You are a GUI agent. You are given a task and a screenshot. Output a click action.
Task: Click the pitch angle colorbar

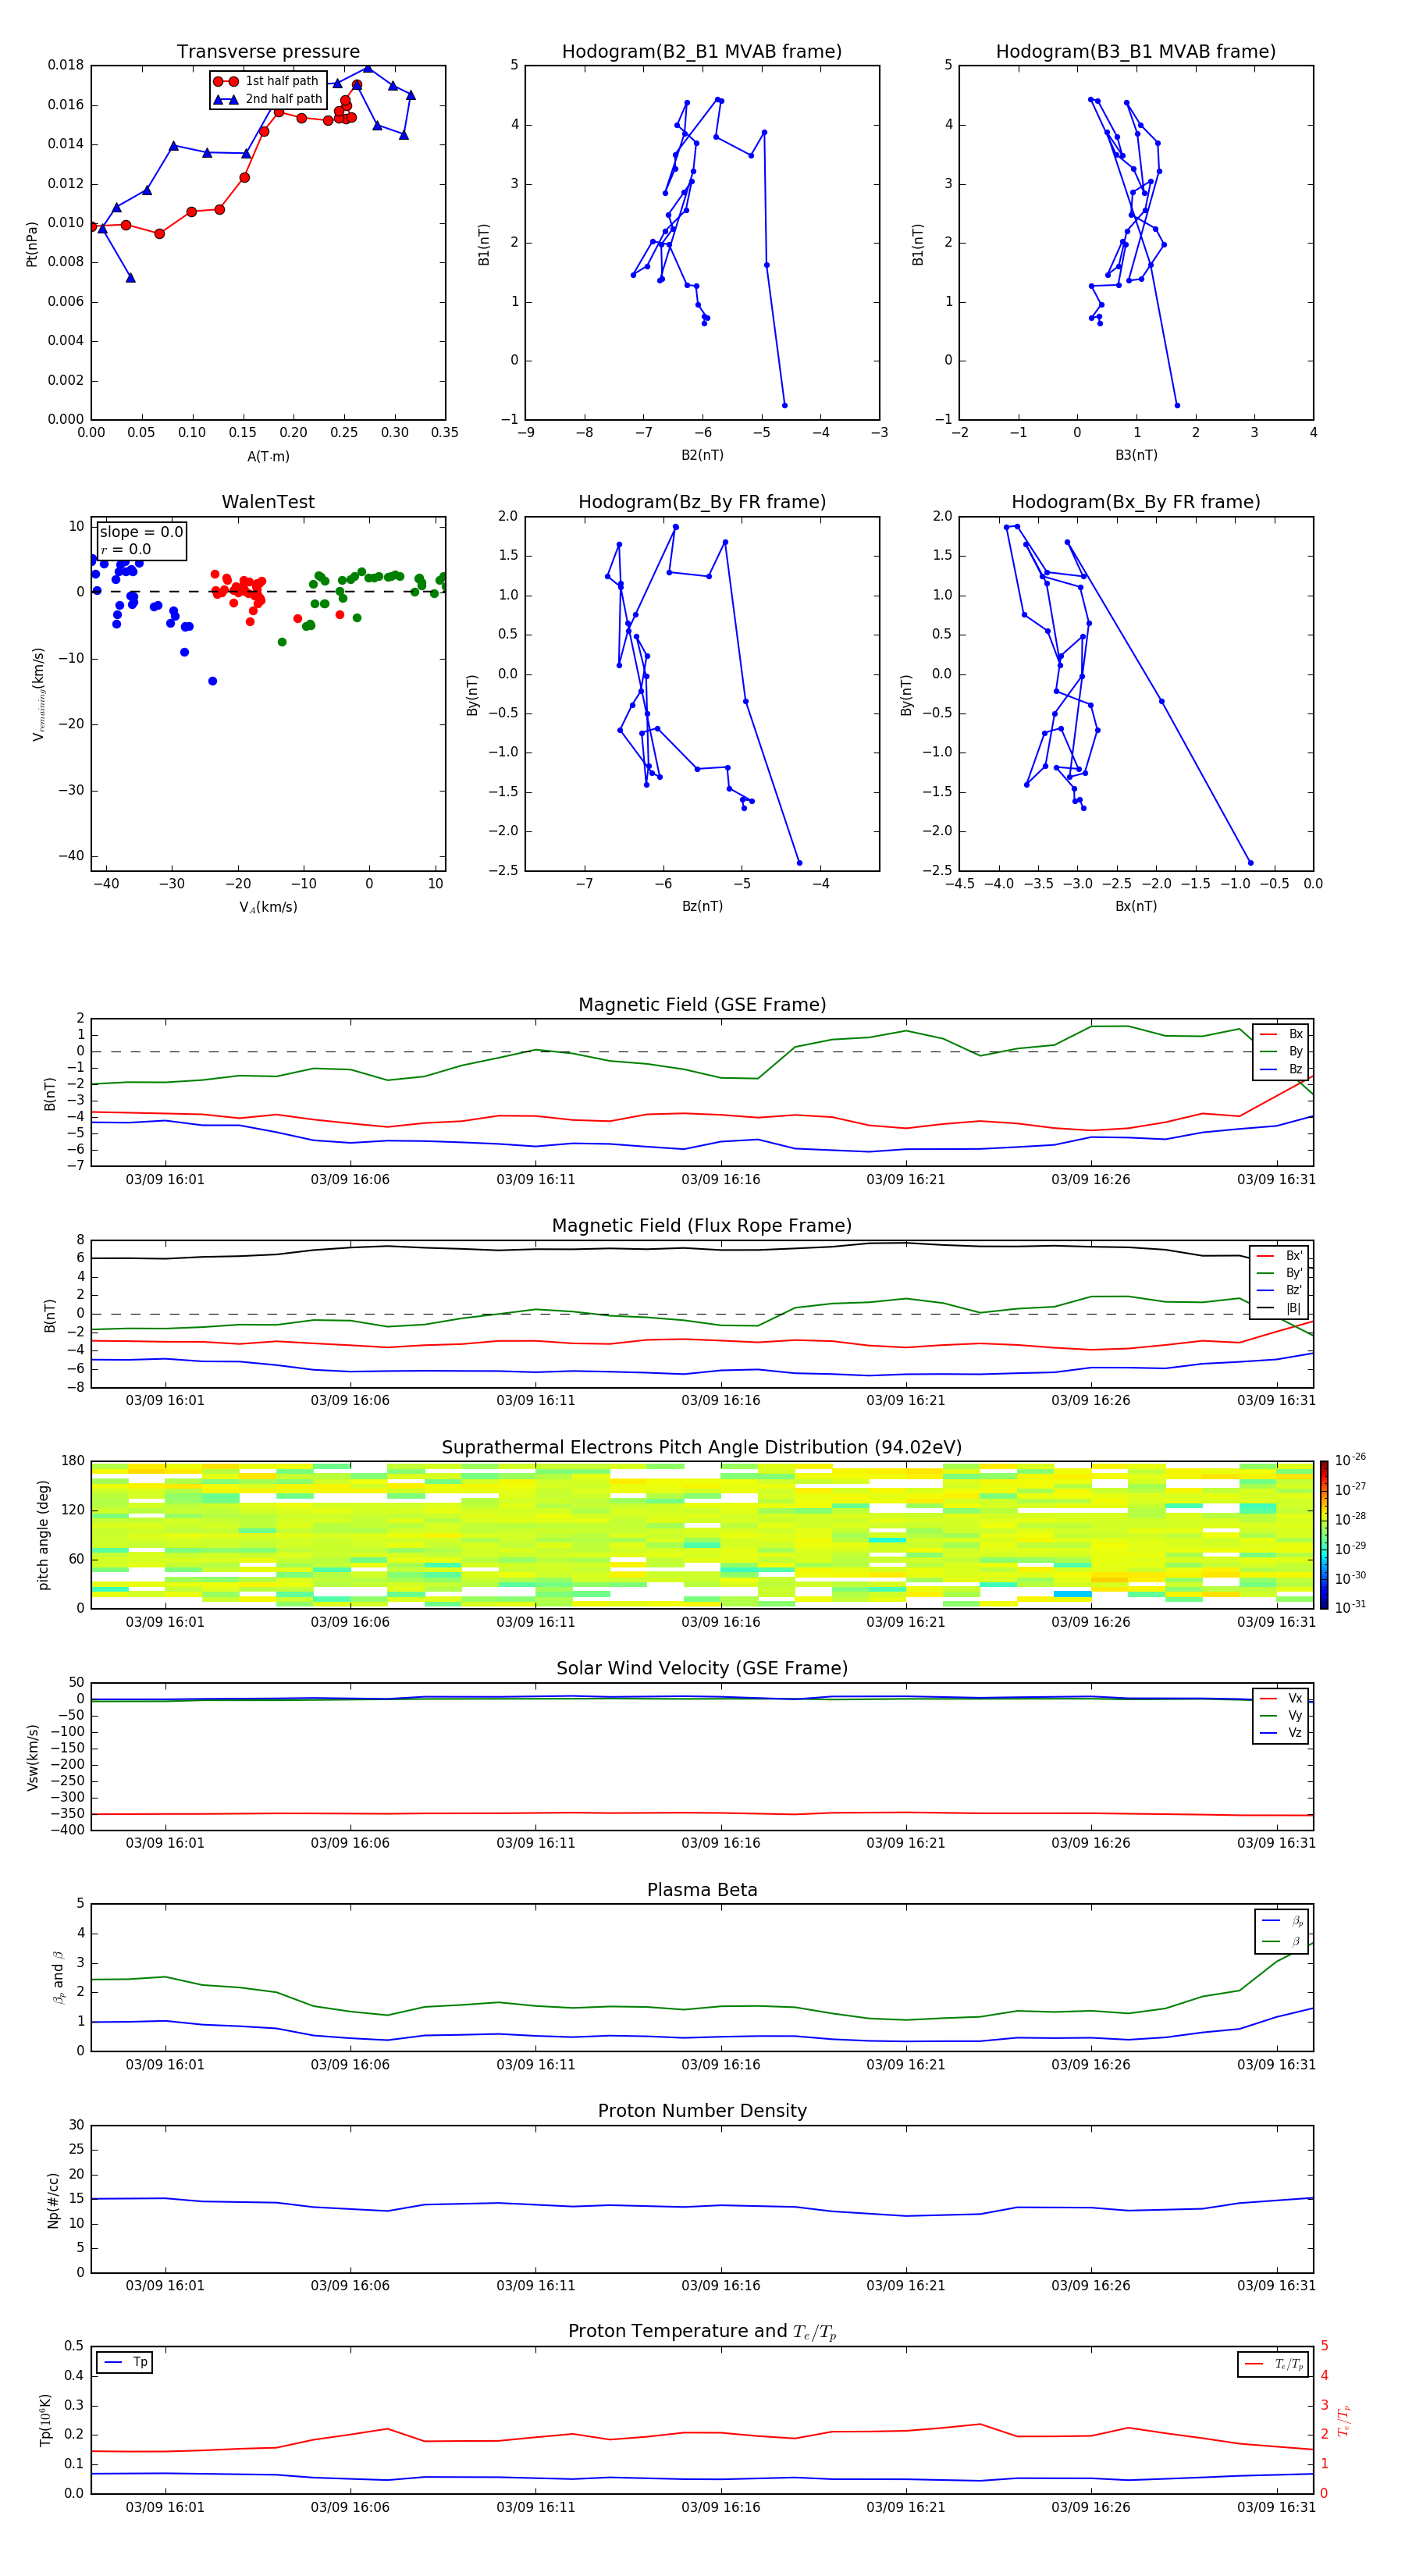[1323, 1535]
